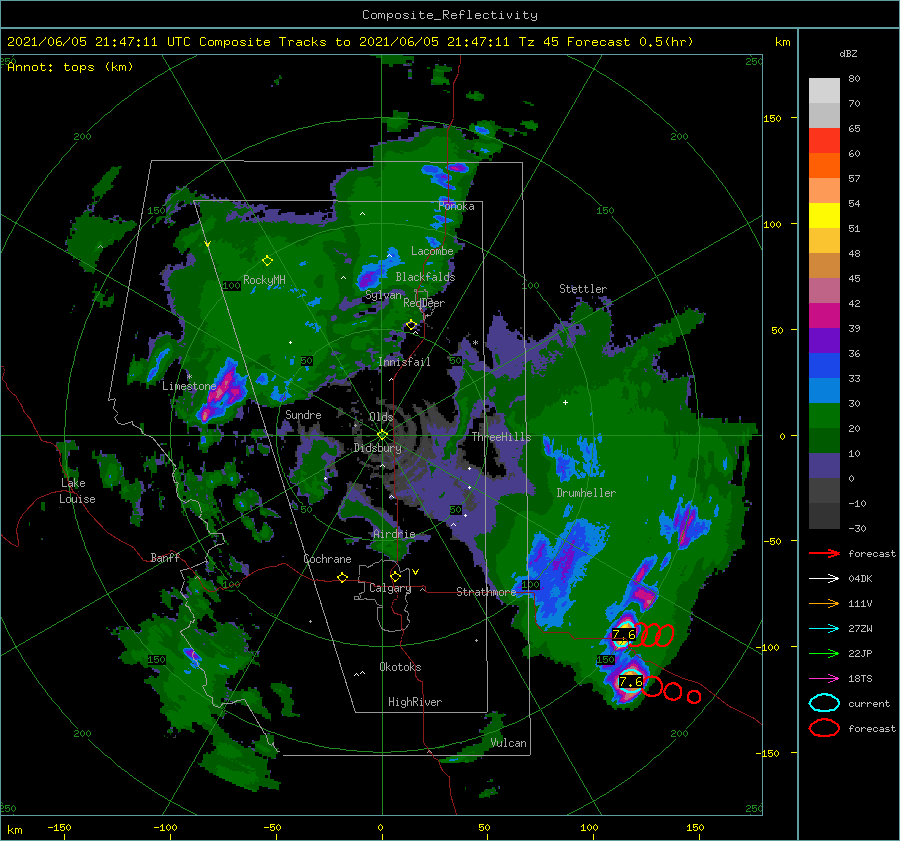The height and width of the screenshot is (841, 900).
Task: Click the Strathmore label
Action: pos(486,592)
